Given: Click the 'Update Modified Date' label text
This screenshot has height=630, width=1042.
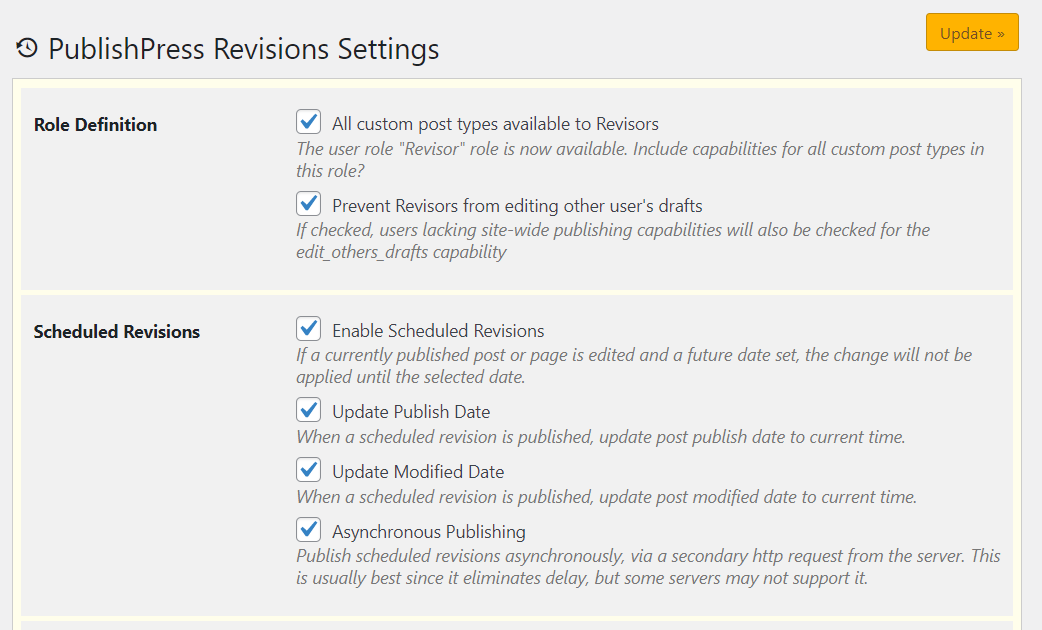Looking at the screenshot, I should coord(418,472).
